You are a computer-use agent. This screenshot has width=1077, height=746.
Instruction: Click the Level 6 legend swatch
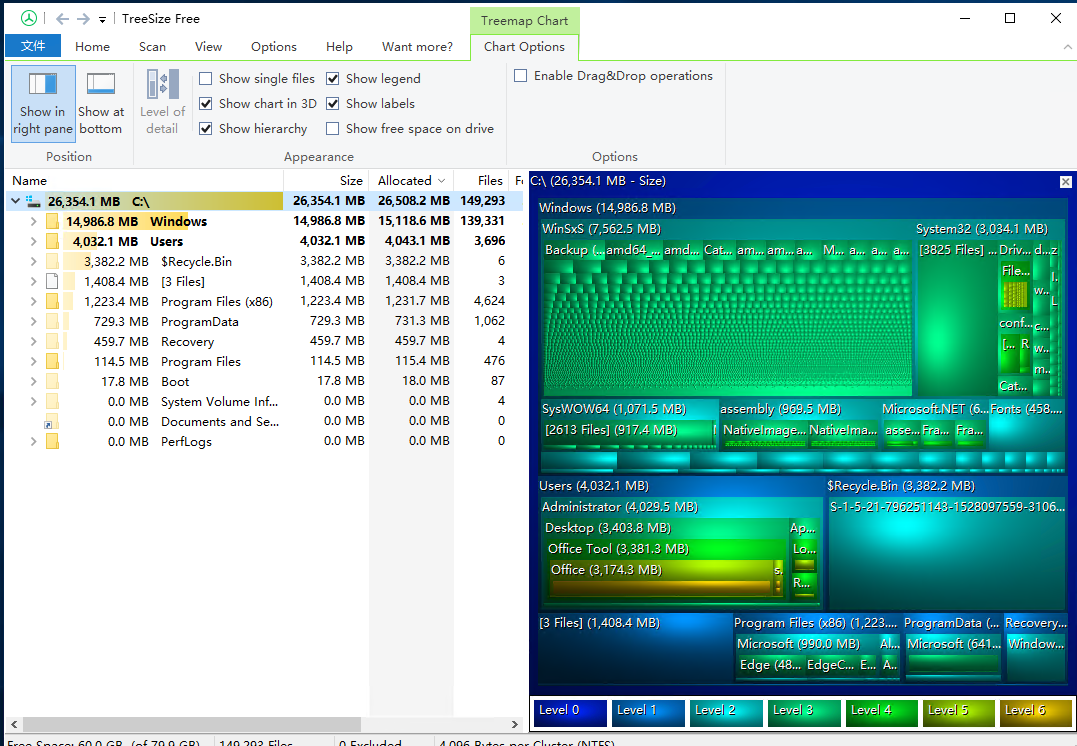pyautogui.click(x=1036, y=712)
